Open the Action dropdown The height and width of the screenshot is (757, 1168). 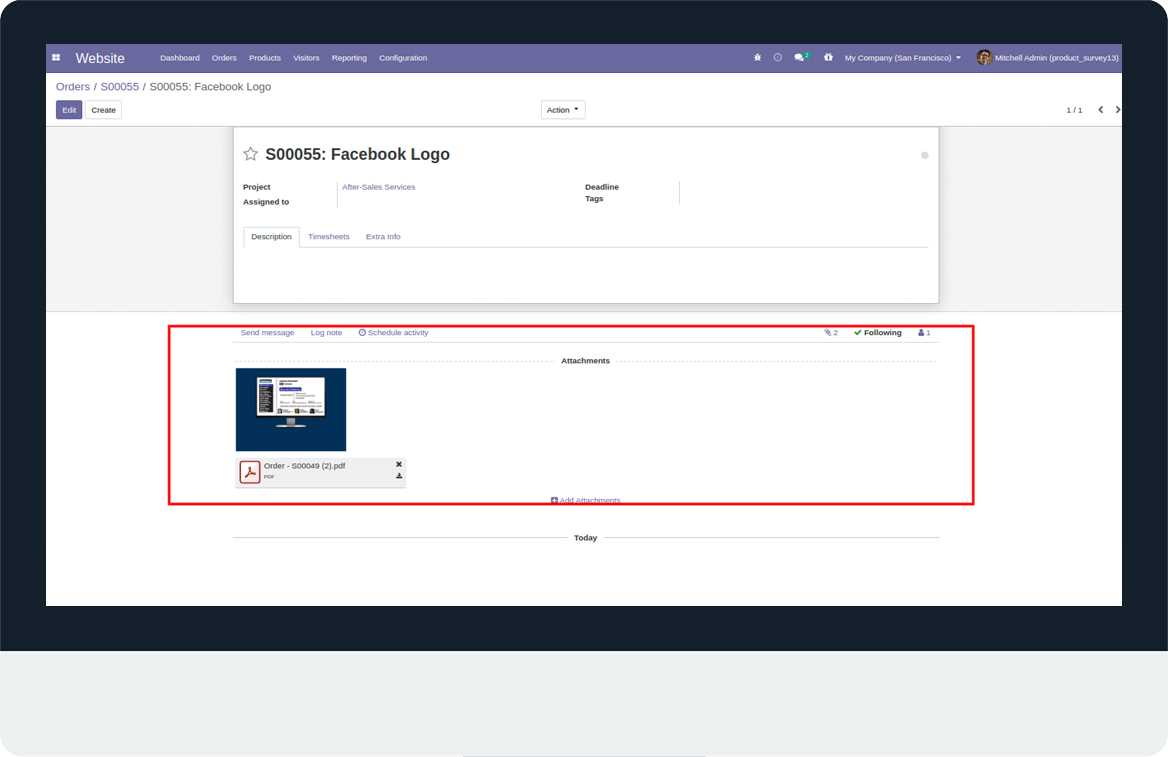coord(563,110)
